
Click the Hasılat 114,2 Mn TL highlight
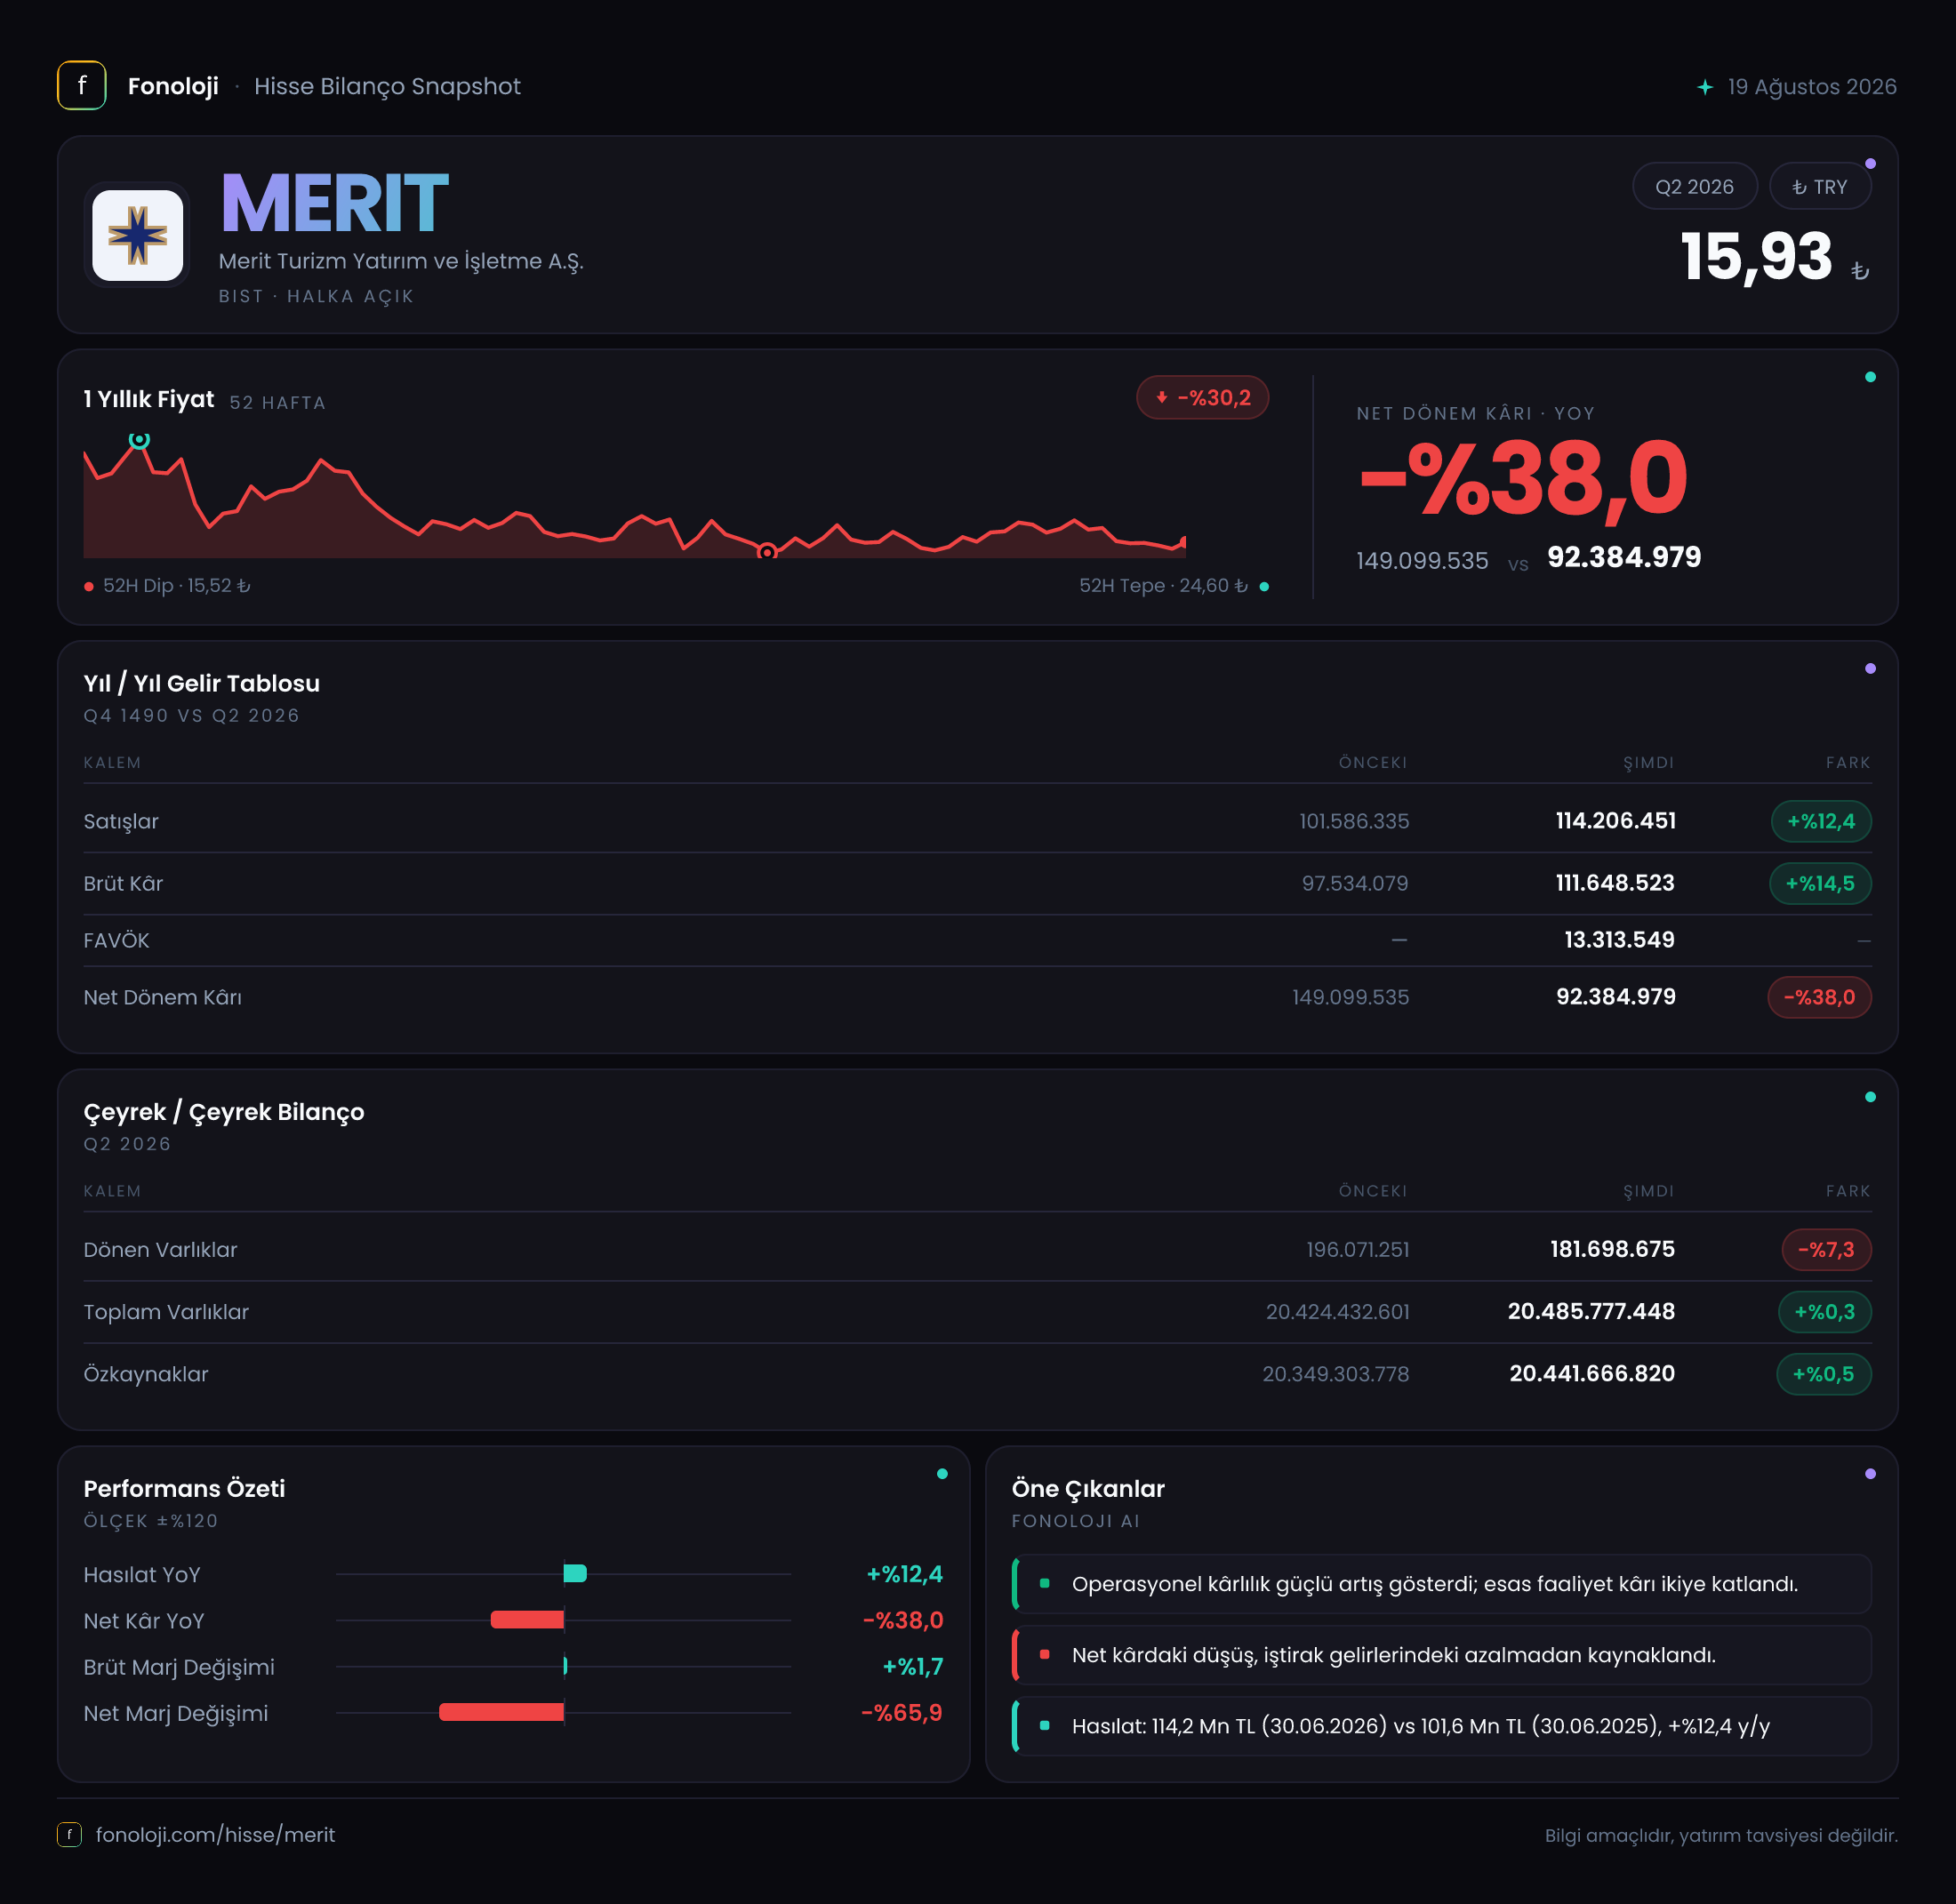click(x=1441, y=1726)
